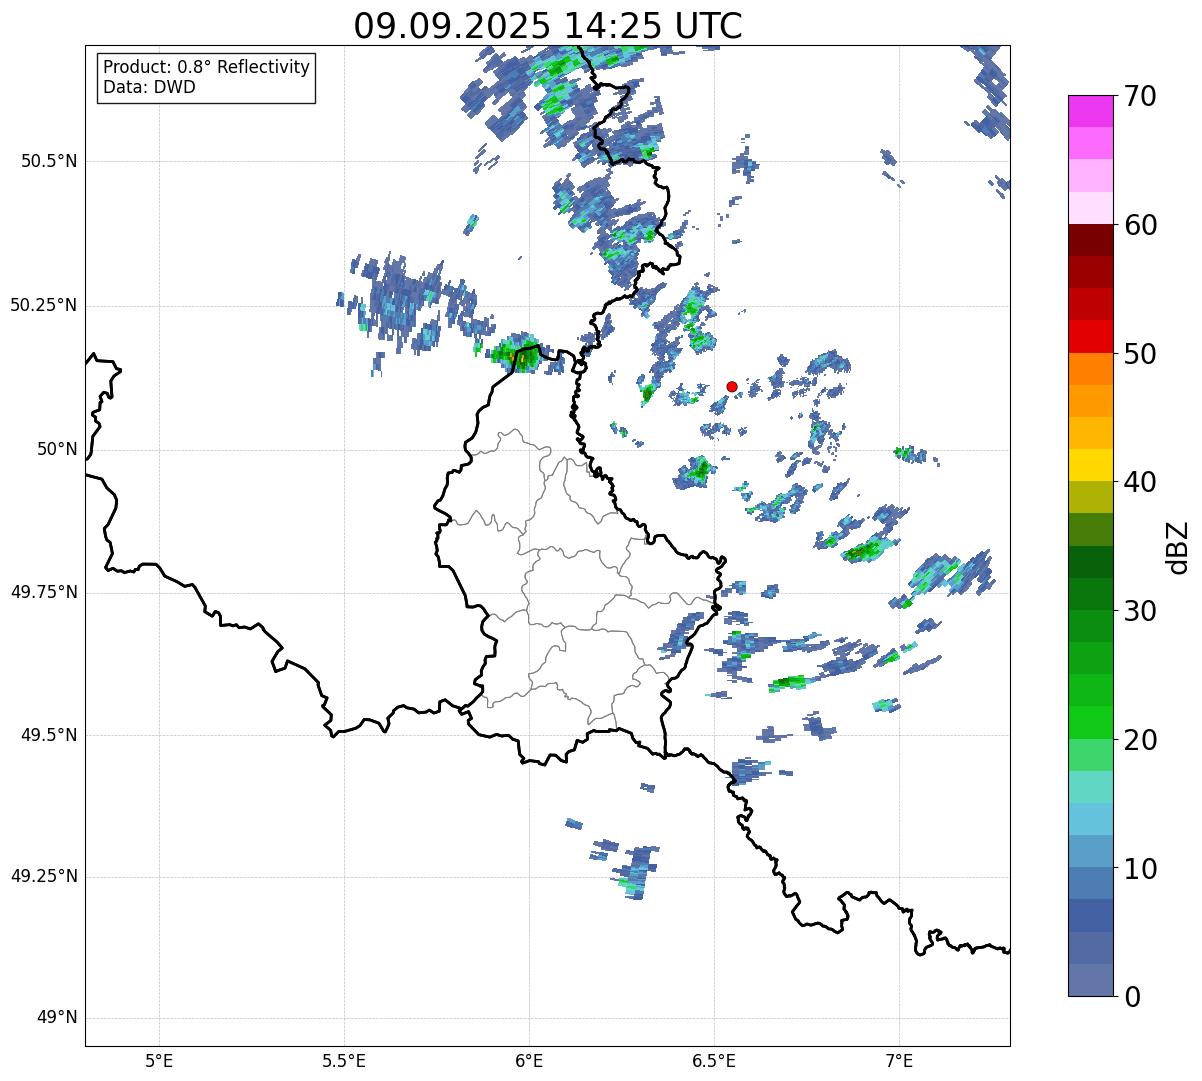Viewport: 1202px width, 1081px height.
Task: Click the "Product: 0.8° Reflectivity" text
Action: pos(207,67)
